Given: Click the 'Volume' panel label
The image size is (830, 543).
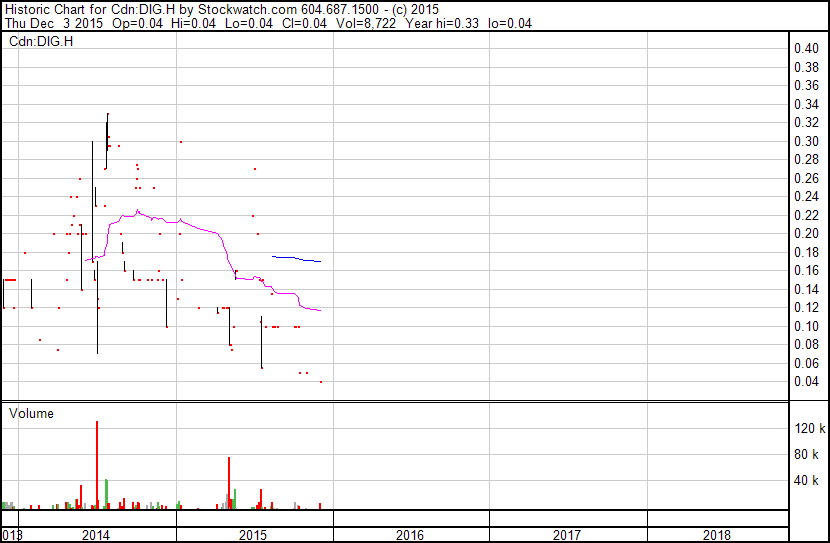Looking at the screenshot, I should [x=31, y=413].
